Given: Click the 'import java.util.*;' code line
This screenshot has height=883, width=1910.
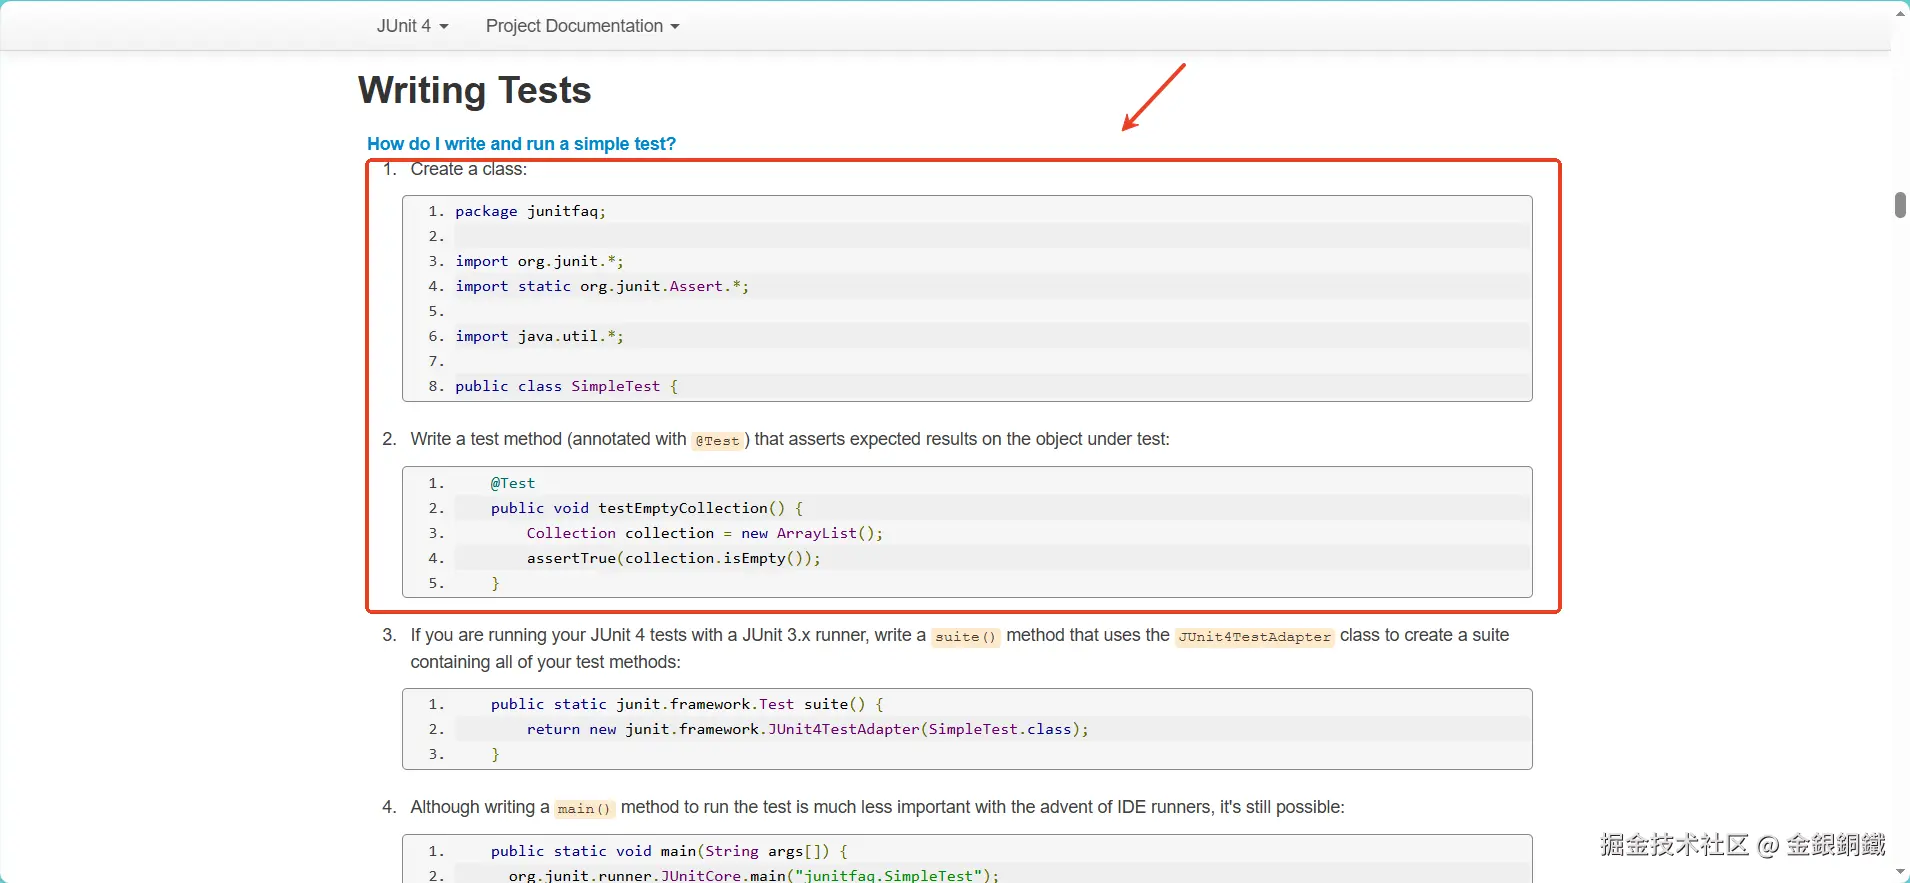Looking at the screenshot, I should point(539,336).
